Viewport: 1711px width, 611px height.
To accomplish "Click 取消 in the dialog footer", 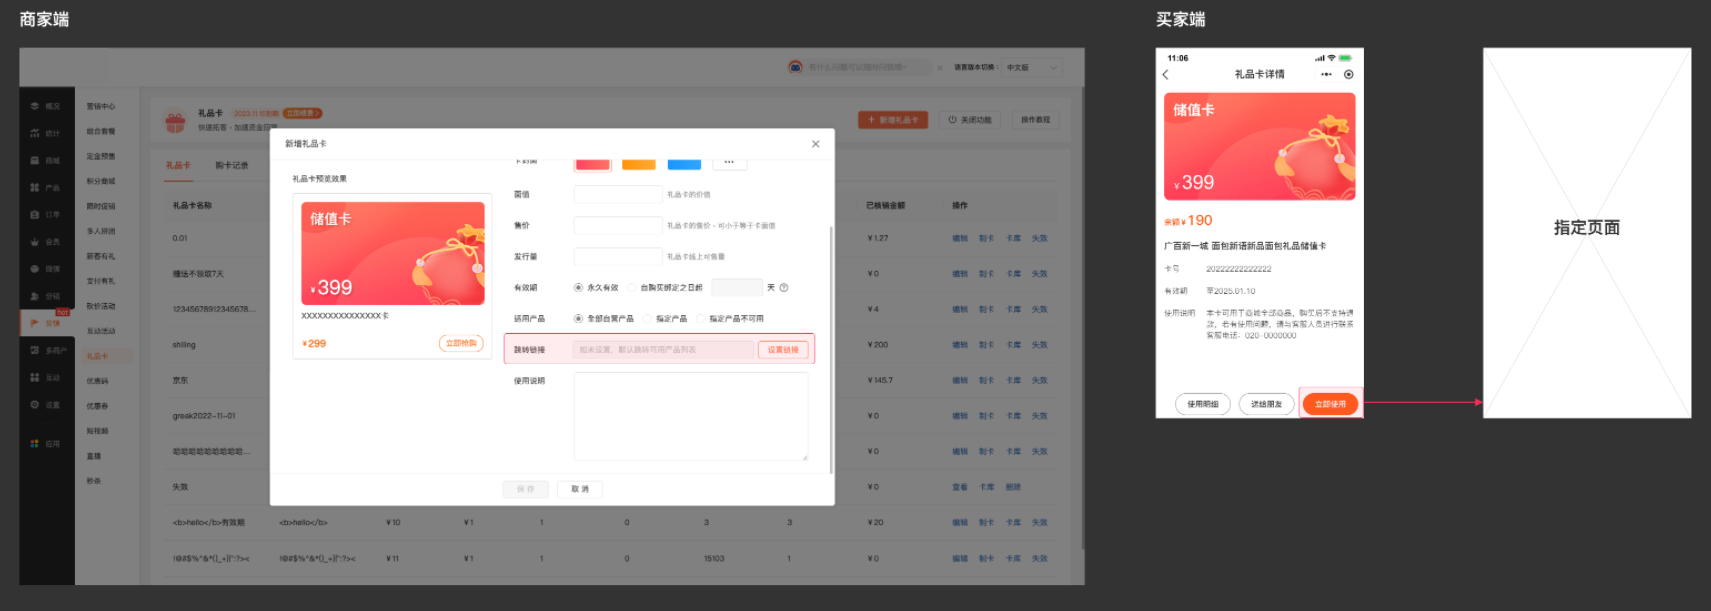I will pyautogui.click(x=580, y=489).
